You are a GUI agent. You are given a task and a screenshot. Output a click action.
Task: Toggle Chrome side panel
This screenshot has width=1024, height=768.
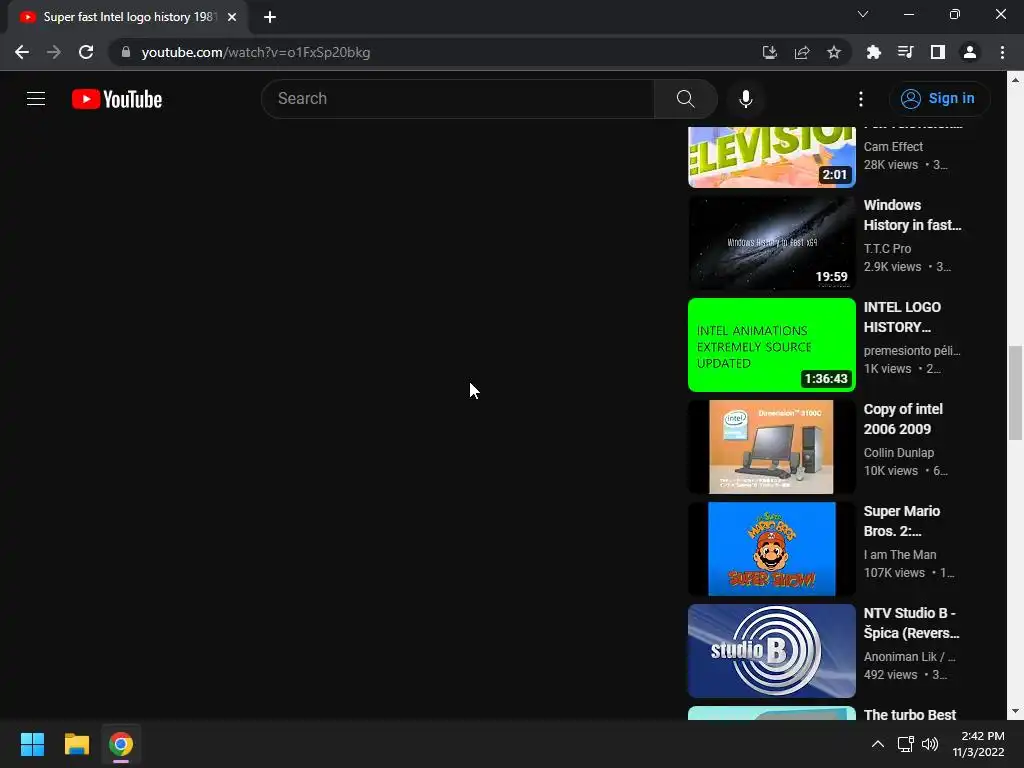(x=938, y=52)
